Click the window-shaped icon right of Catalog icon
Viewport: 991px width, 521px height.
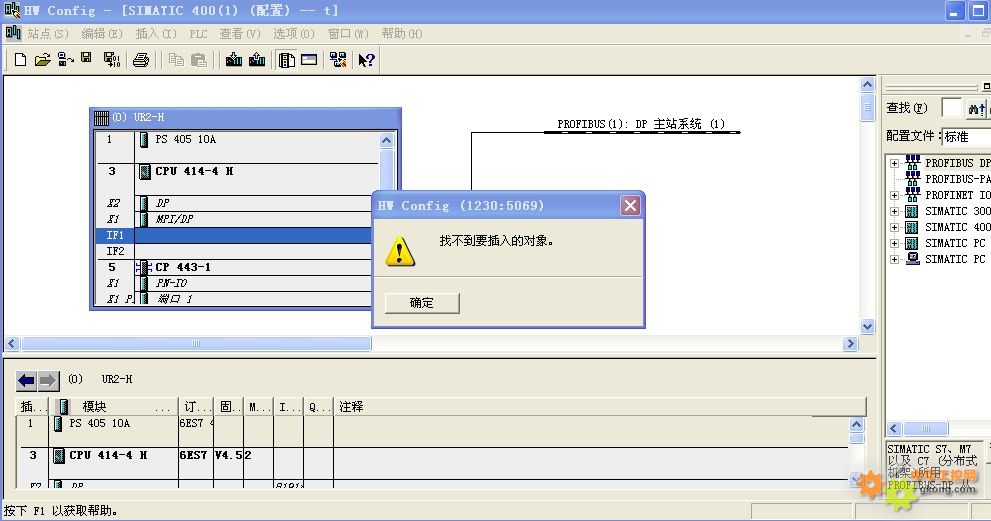(x=309, y=60)
